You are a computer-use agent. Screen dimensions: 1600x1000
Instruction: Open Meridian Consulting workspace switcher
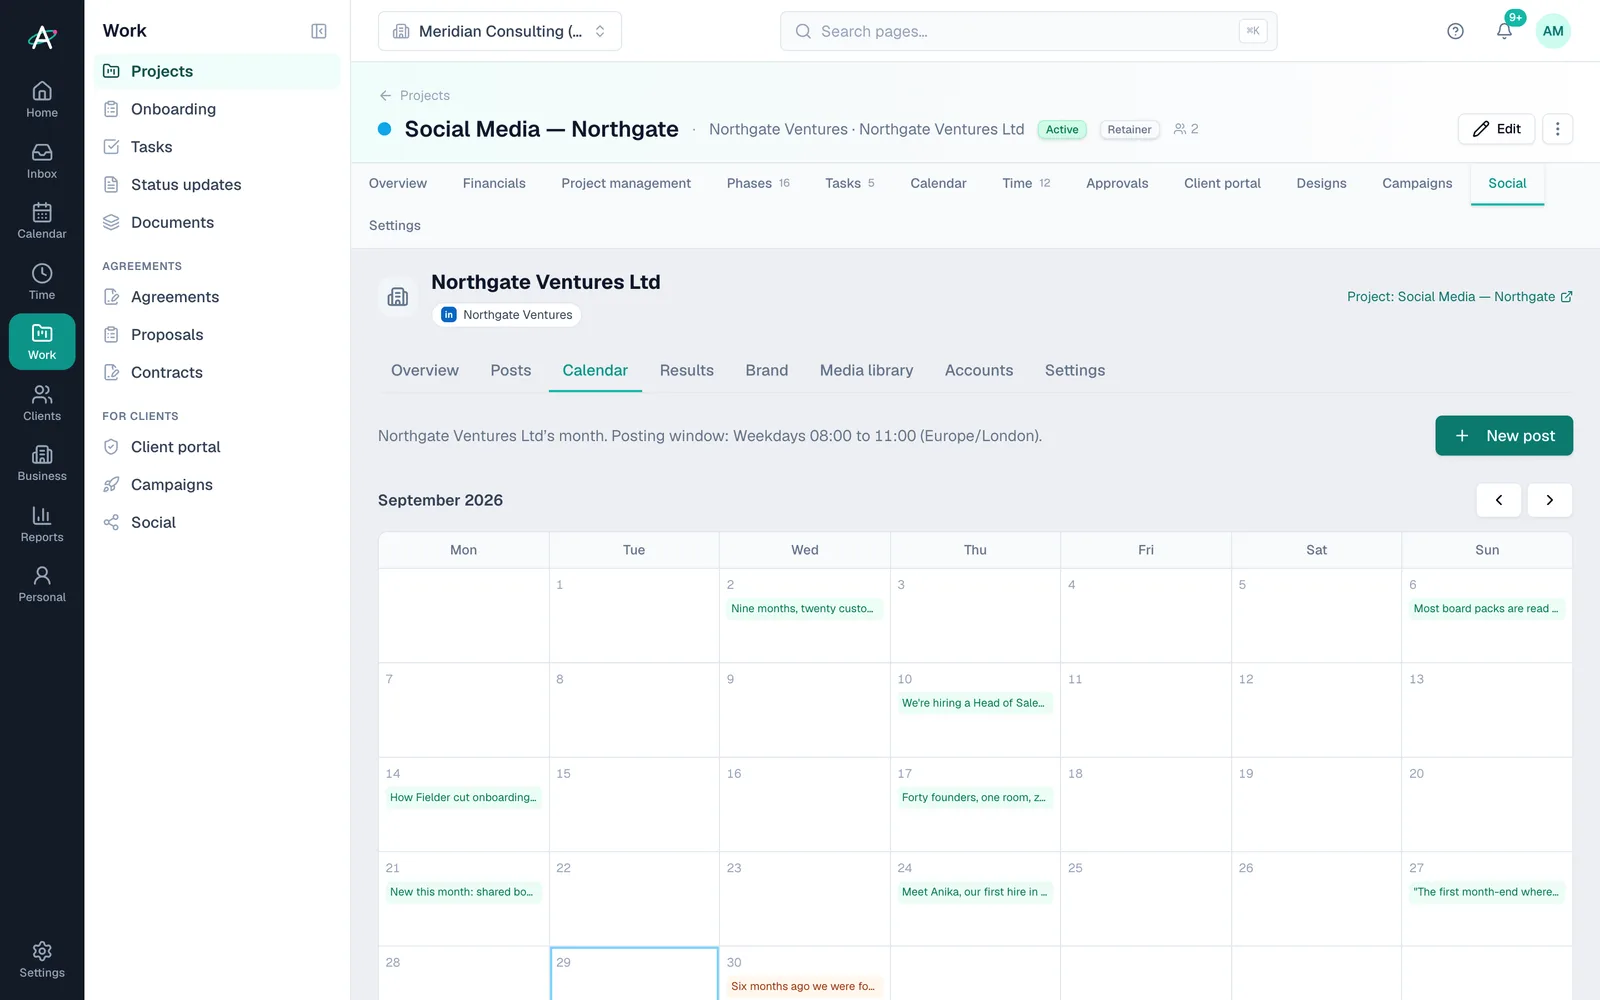click(500, 31)
